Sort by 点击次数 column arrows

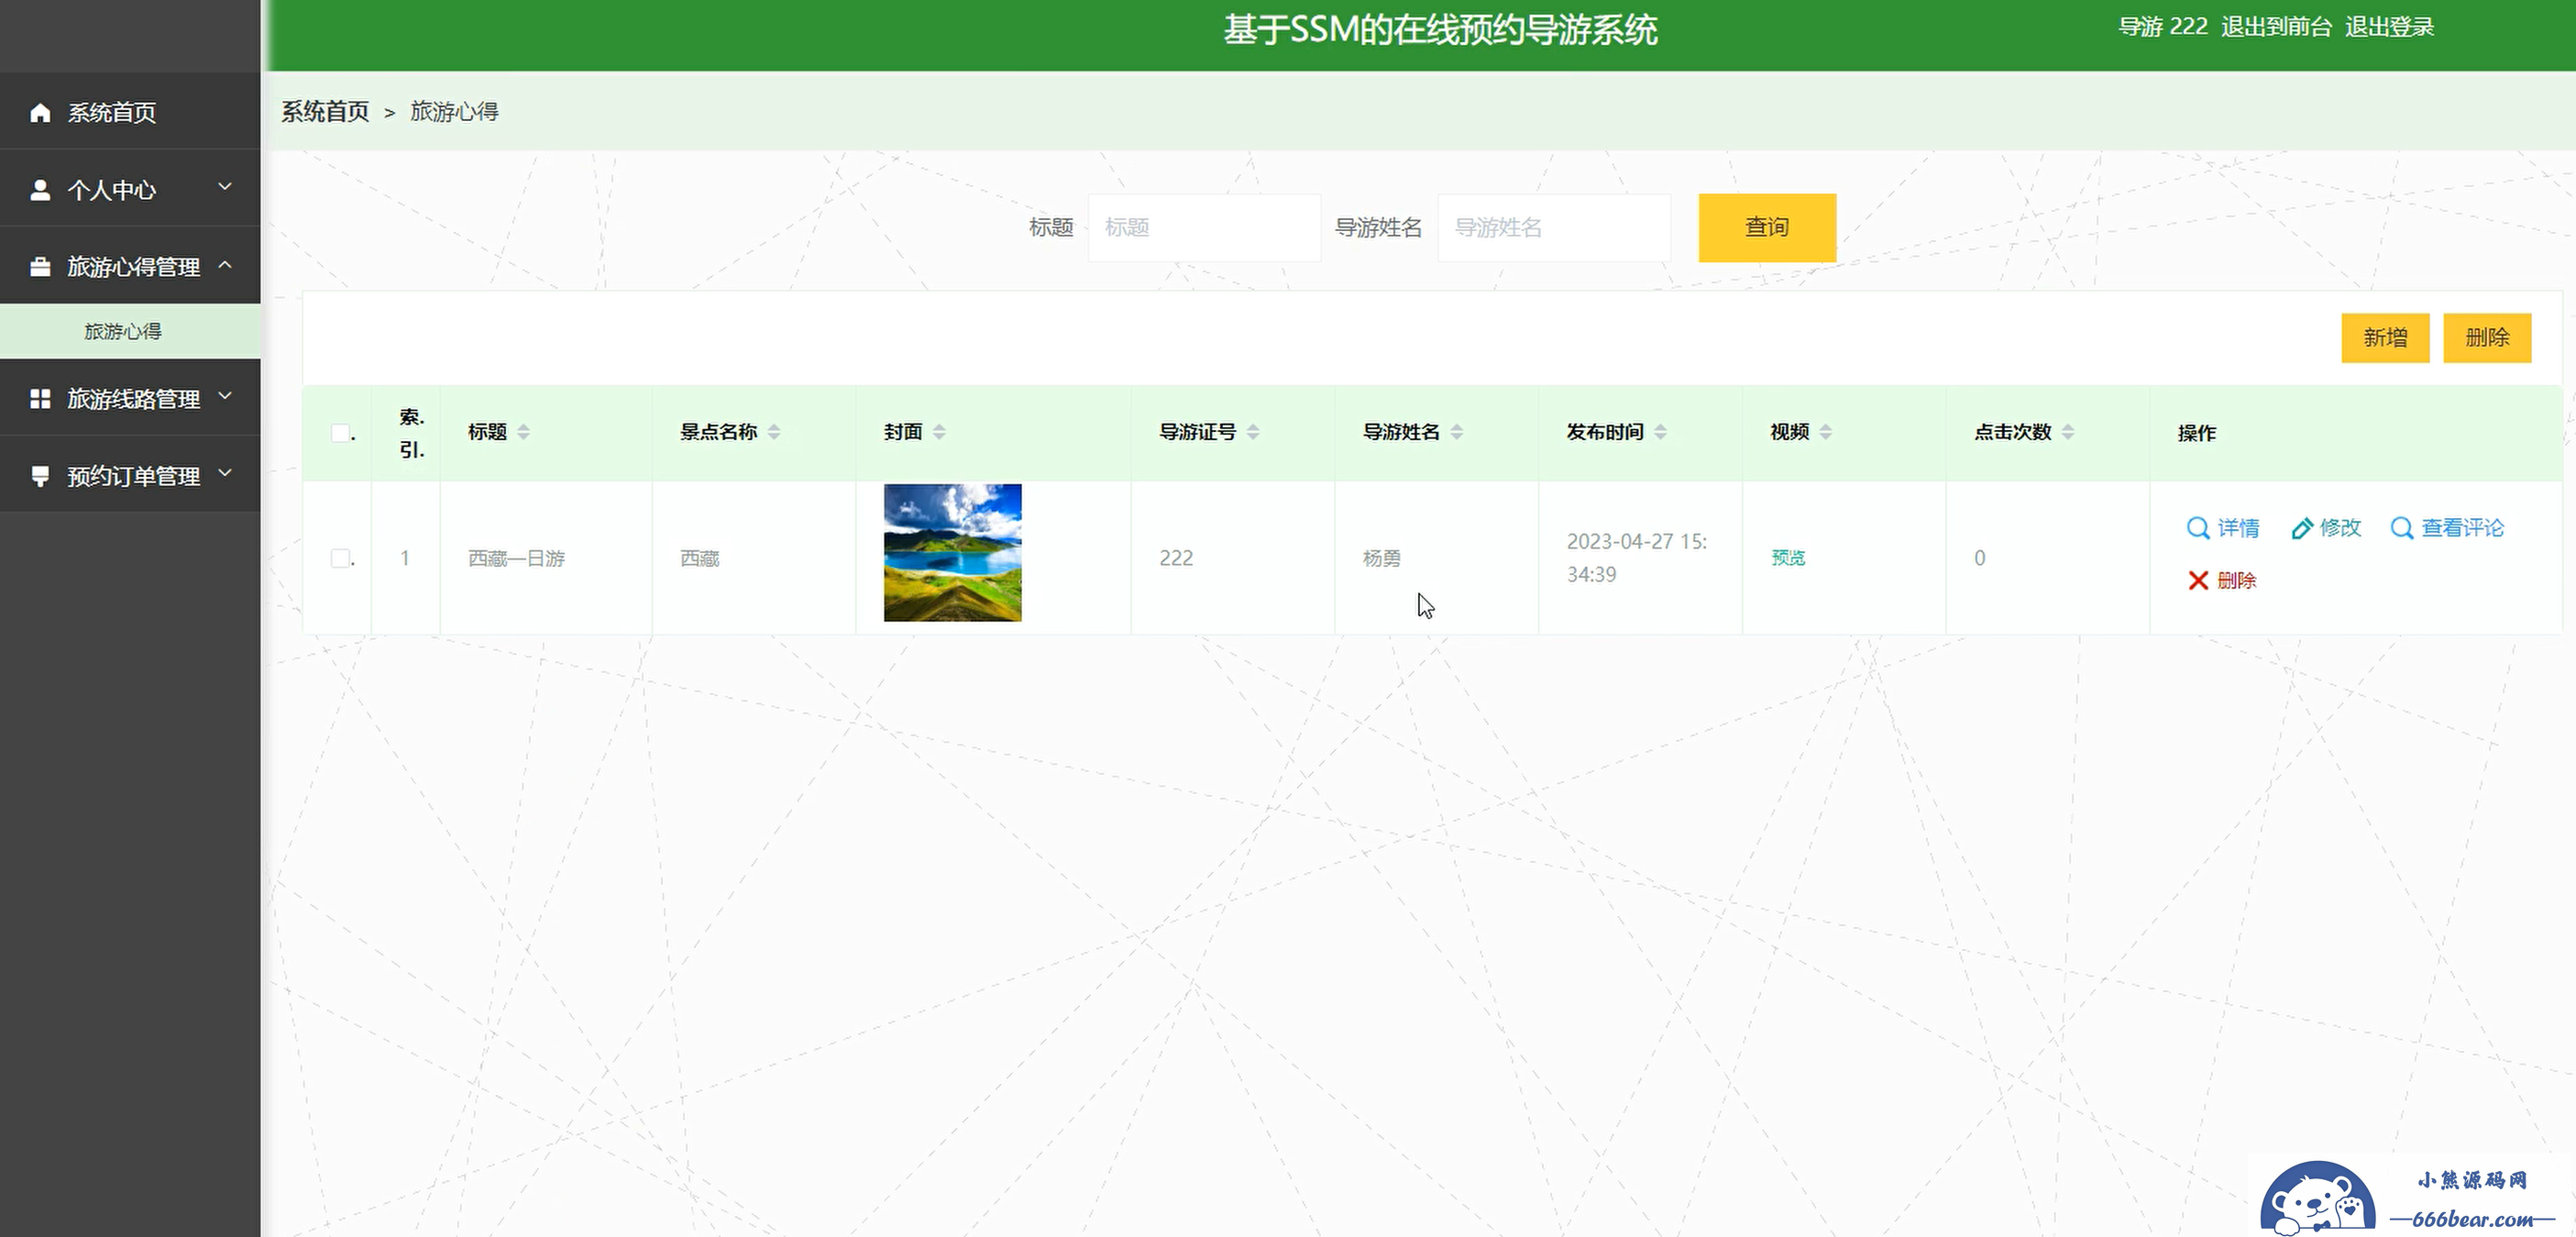click(2068, 432)
